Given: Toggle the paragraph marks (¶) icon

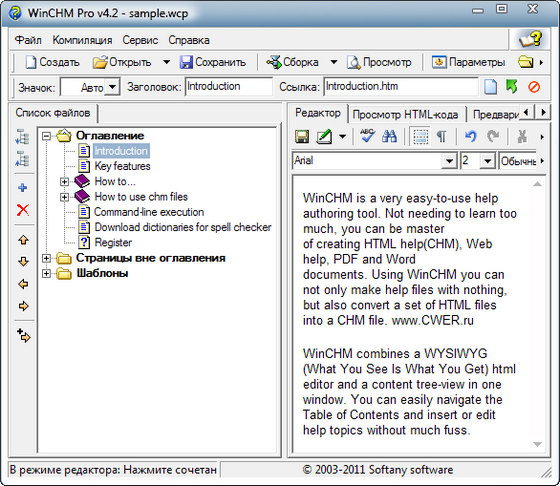Looking at the screenshot, I should point(442,136).
